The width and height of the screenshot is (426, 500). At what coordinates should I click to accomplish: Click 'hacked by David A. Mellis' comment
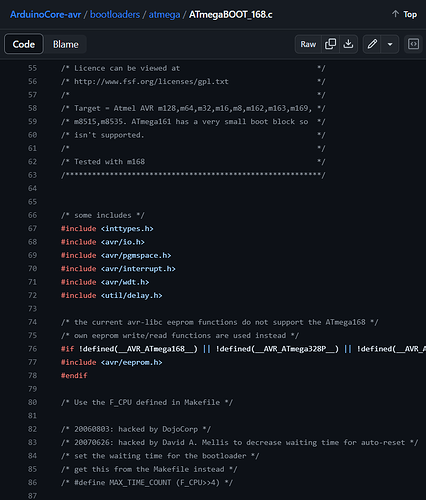[x=173, y=442]
